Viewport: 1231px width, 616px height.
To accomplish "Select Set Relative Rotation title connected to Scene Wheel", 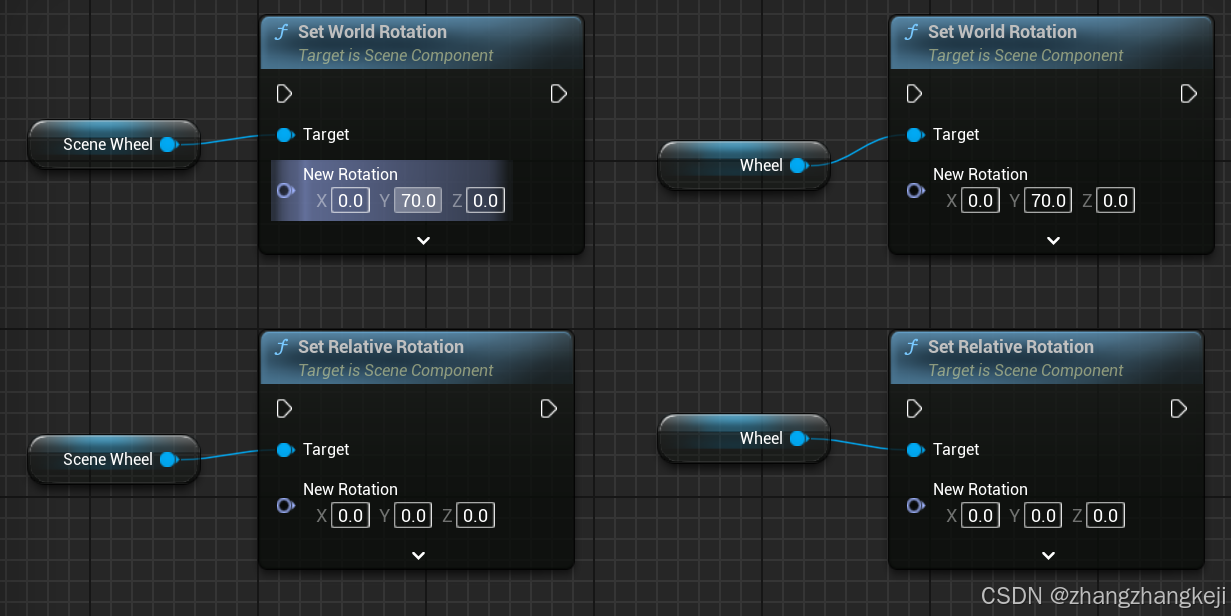I will 381,347.
